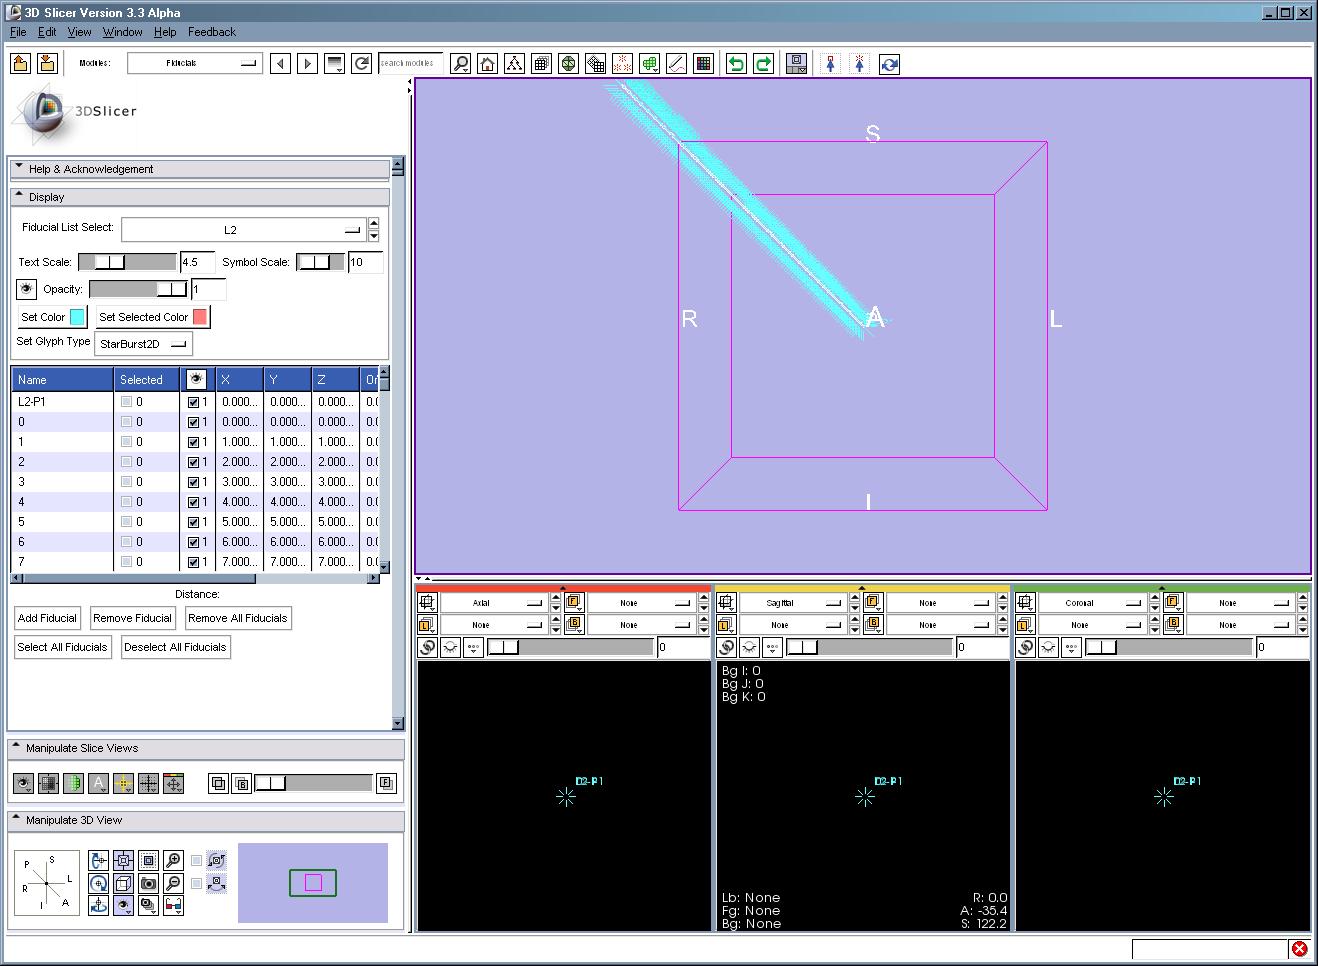Screen dimensions: 1318x966
Task: Click the Add Fiducial button
Action: click(x=47, y=618)
